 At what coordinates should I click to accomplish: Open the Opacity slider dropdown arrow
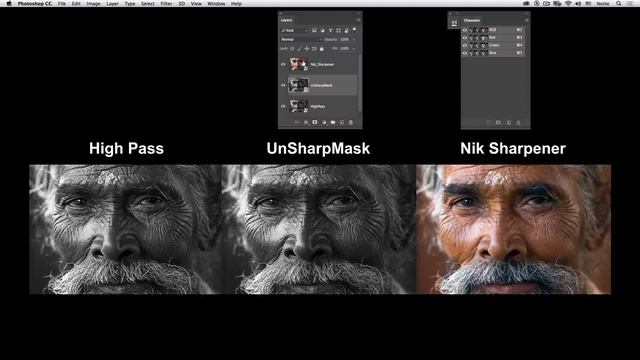(354, 40)
